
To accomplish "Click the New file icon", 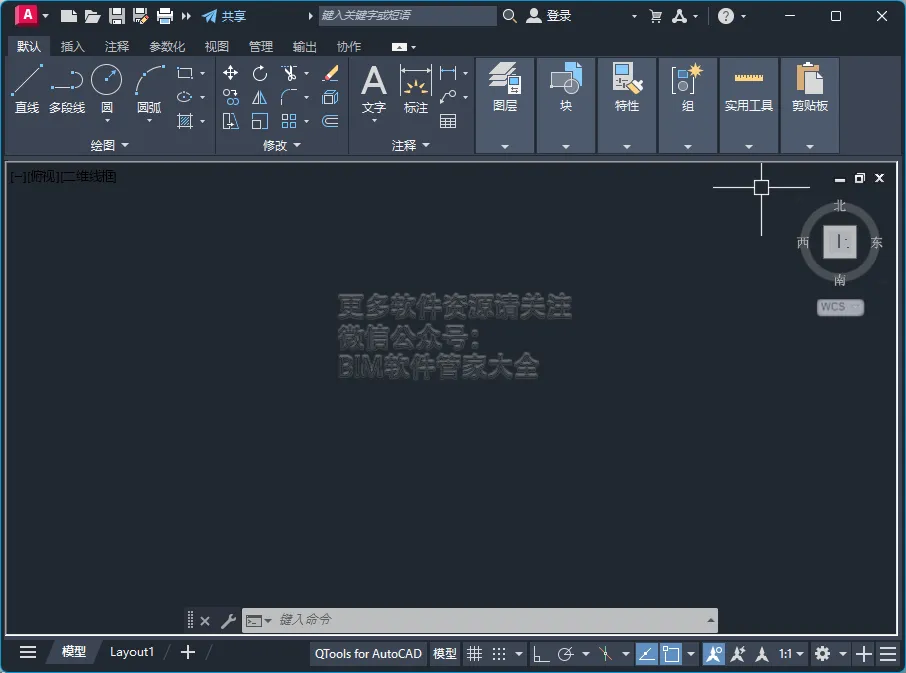I will click(x=69, y=16).
